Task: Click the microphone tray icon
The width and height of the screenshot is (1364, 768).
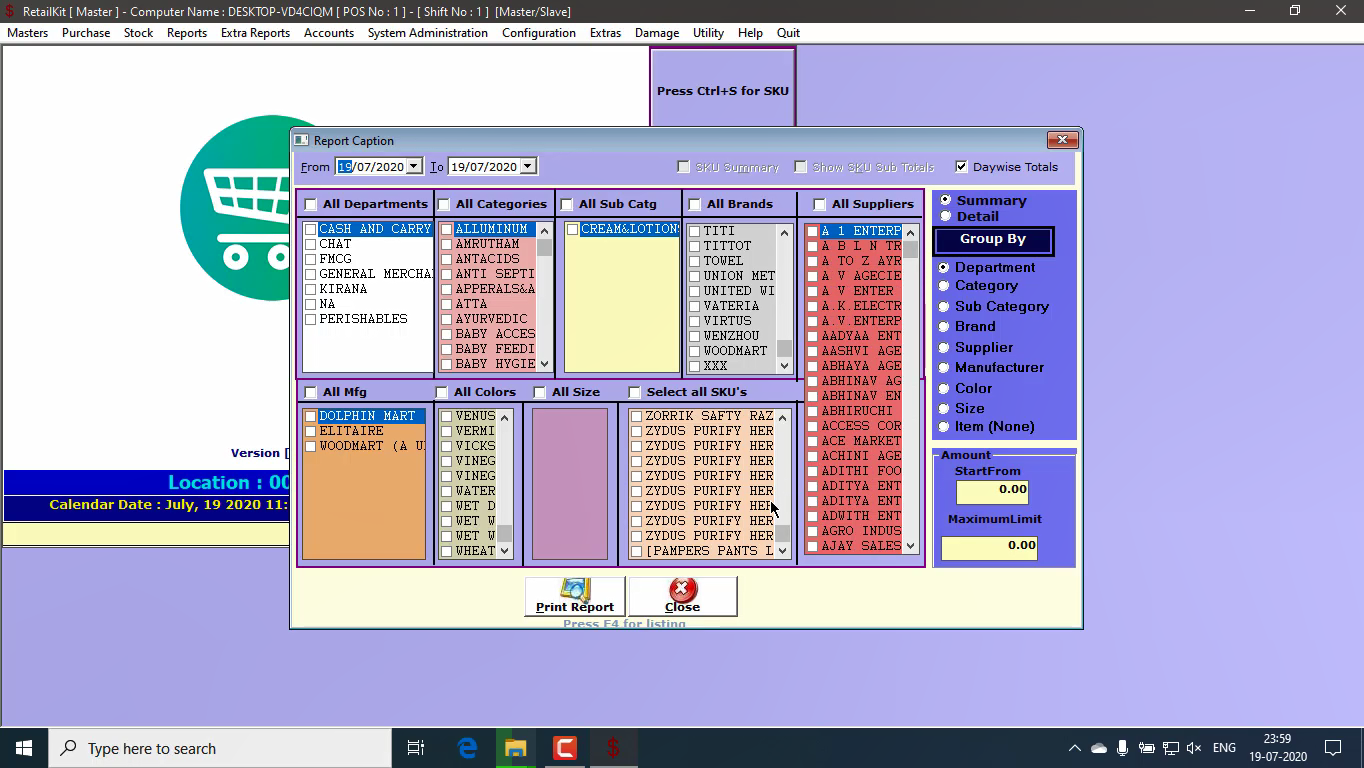Action: [1123, 748]
